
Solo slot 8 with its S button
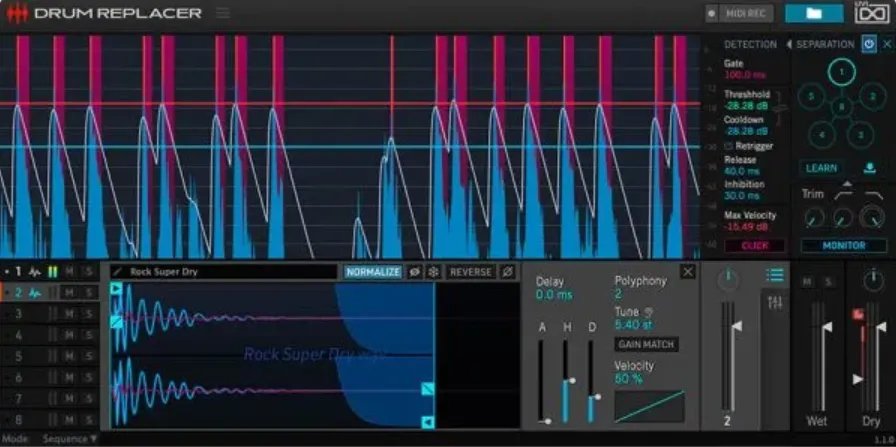pos(89,420)
